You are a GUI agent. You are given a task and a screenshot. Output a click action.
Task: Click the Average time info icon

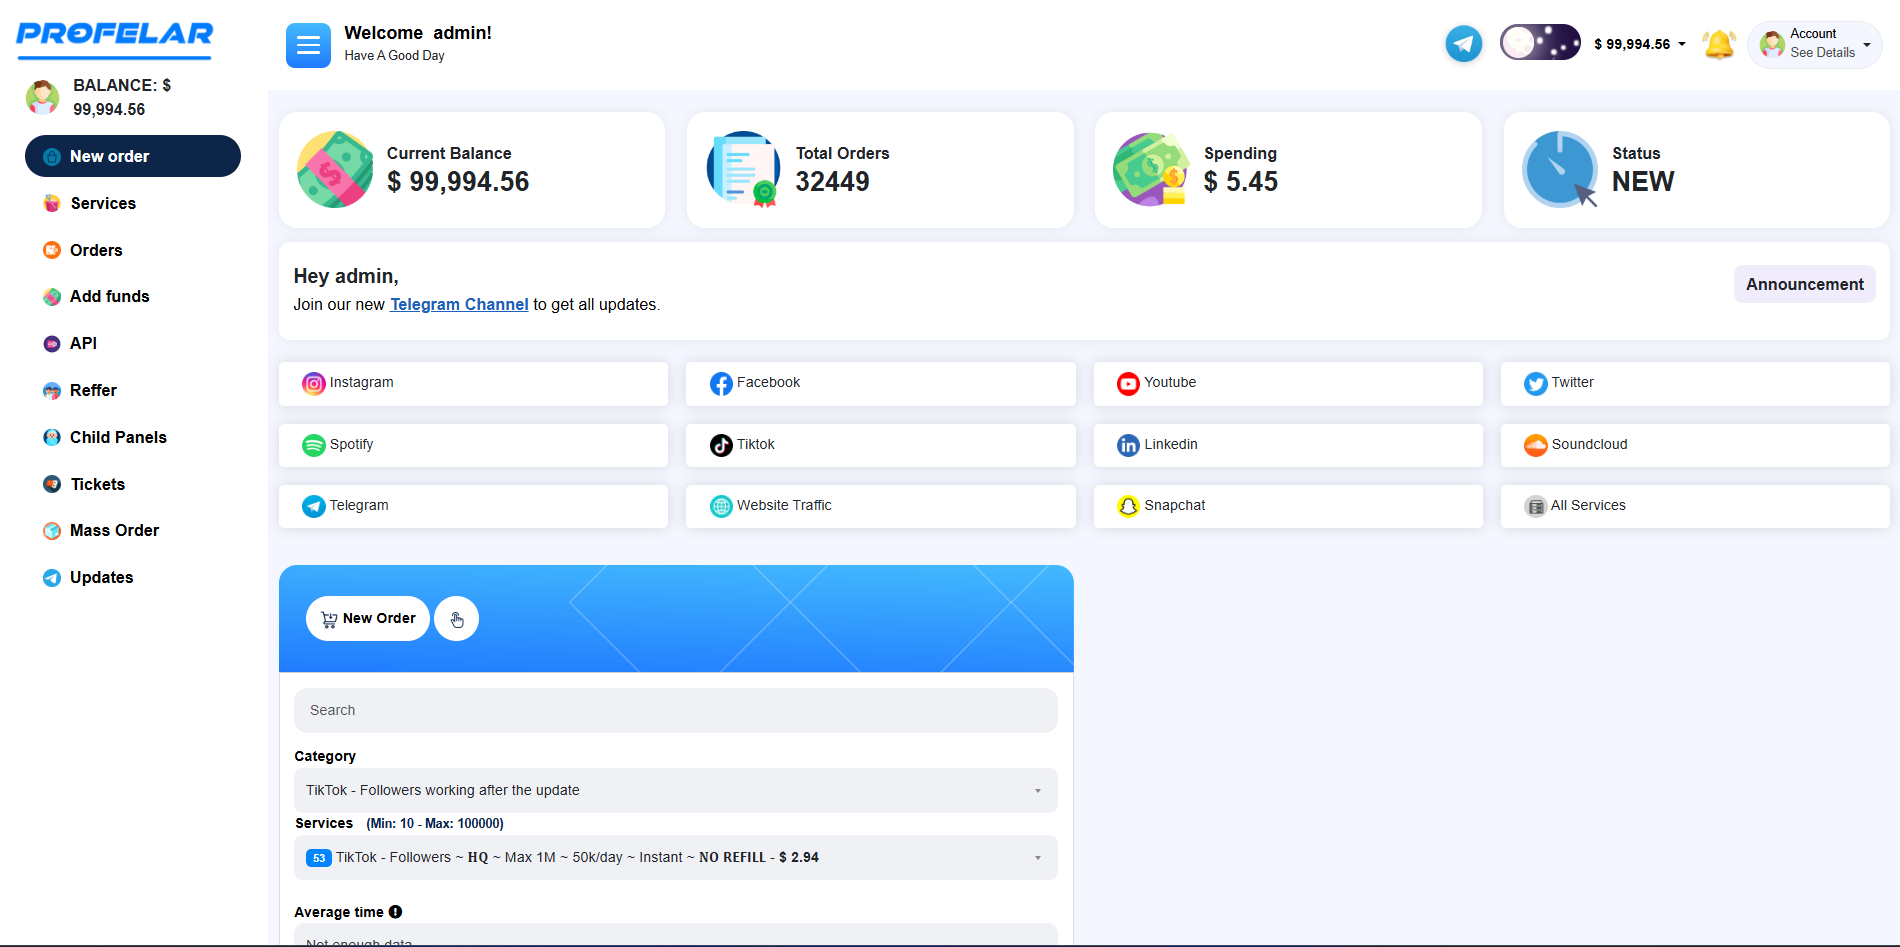click(396, 912)
